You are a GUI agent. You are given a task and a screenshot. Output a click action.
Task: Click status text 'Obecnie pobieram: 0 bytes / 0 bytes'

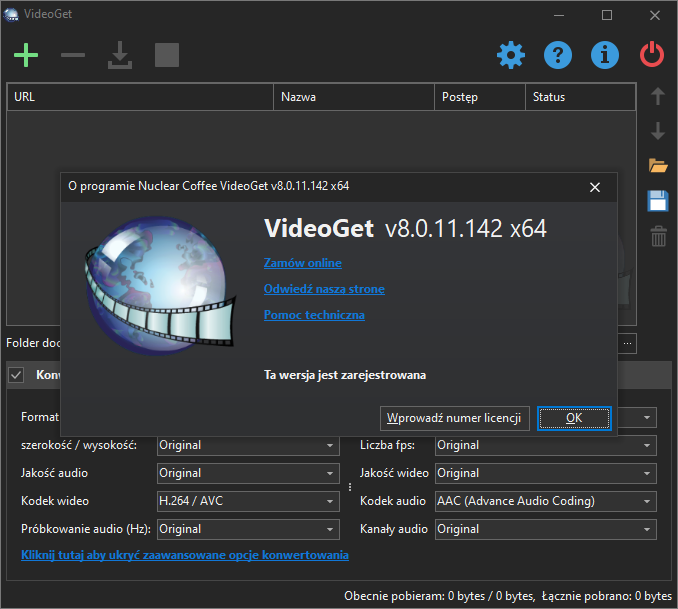tap(439, 596)
